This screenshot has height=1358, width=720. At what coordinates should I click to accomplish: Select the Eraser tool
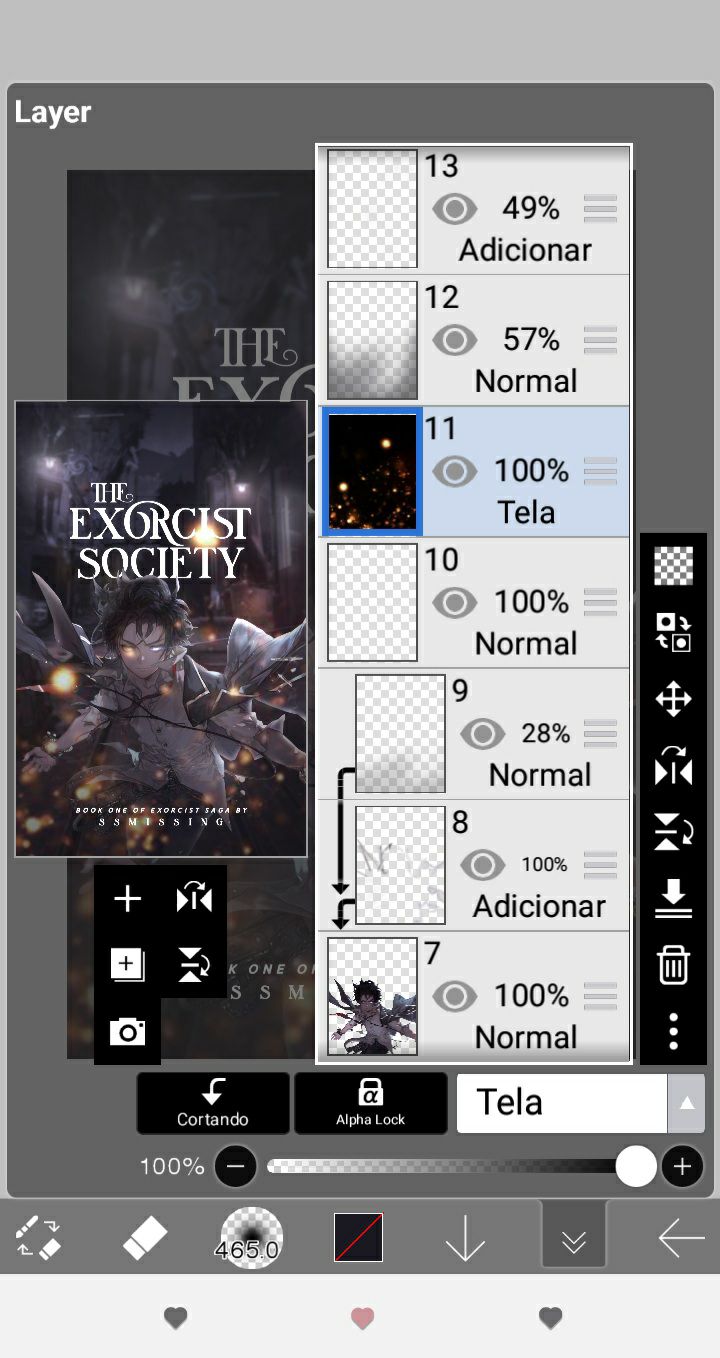coord(145,1238)
